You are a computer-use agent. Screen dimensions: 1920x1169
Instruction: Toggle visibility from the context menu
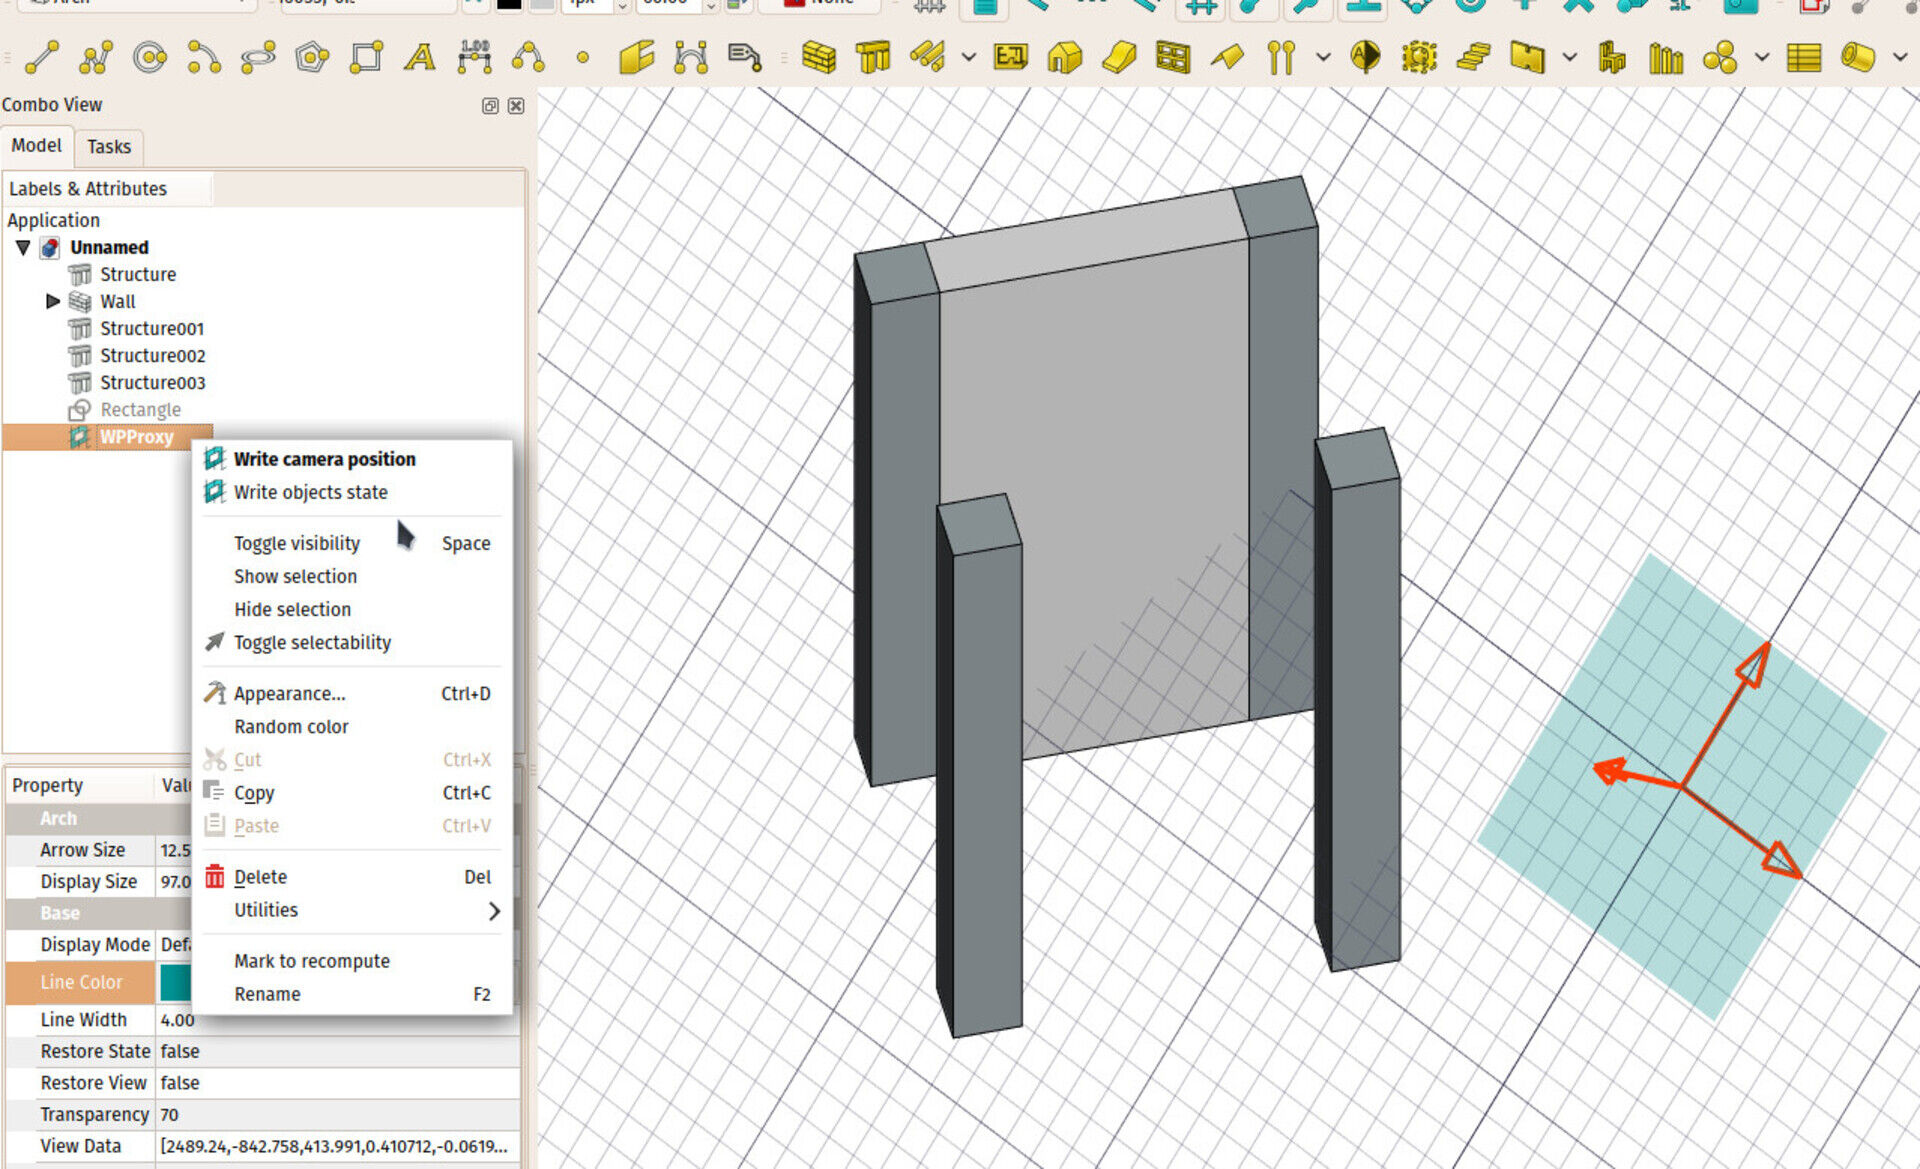click(297, 543)
